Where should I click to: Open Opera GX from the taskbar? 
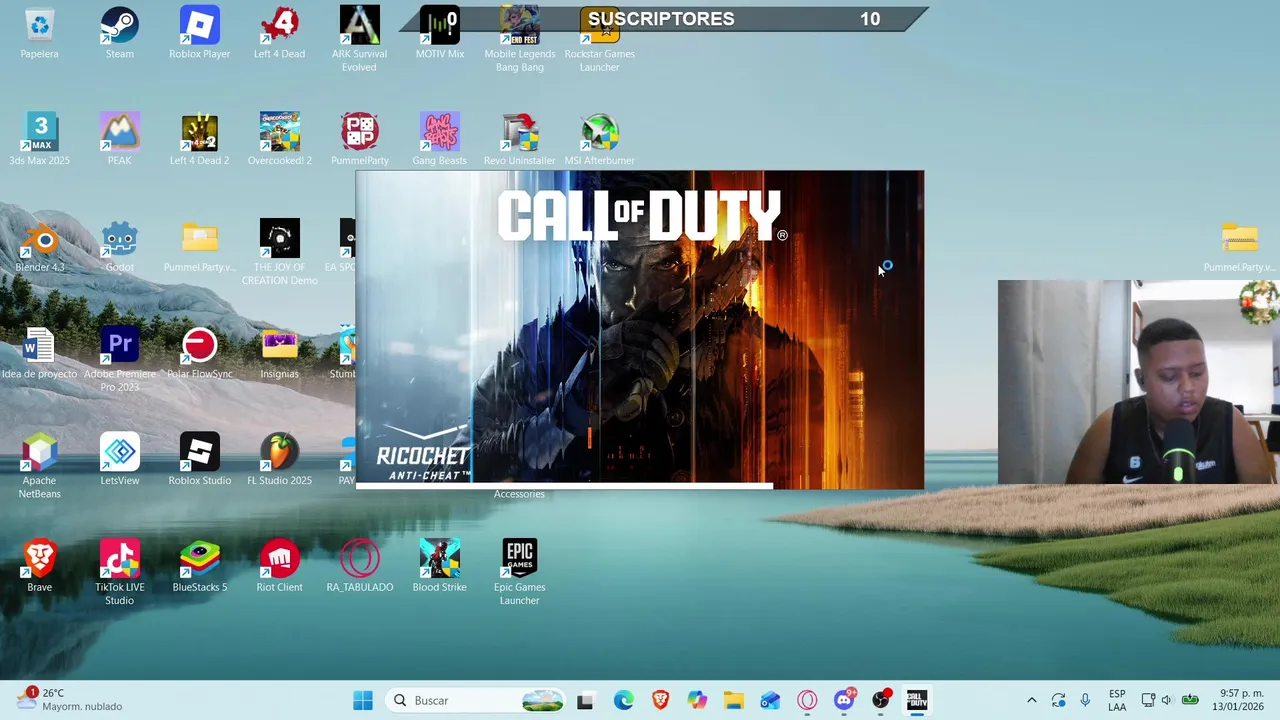pyautogui.click(x=807, y=700)
